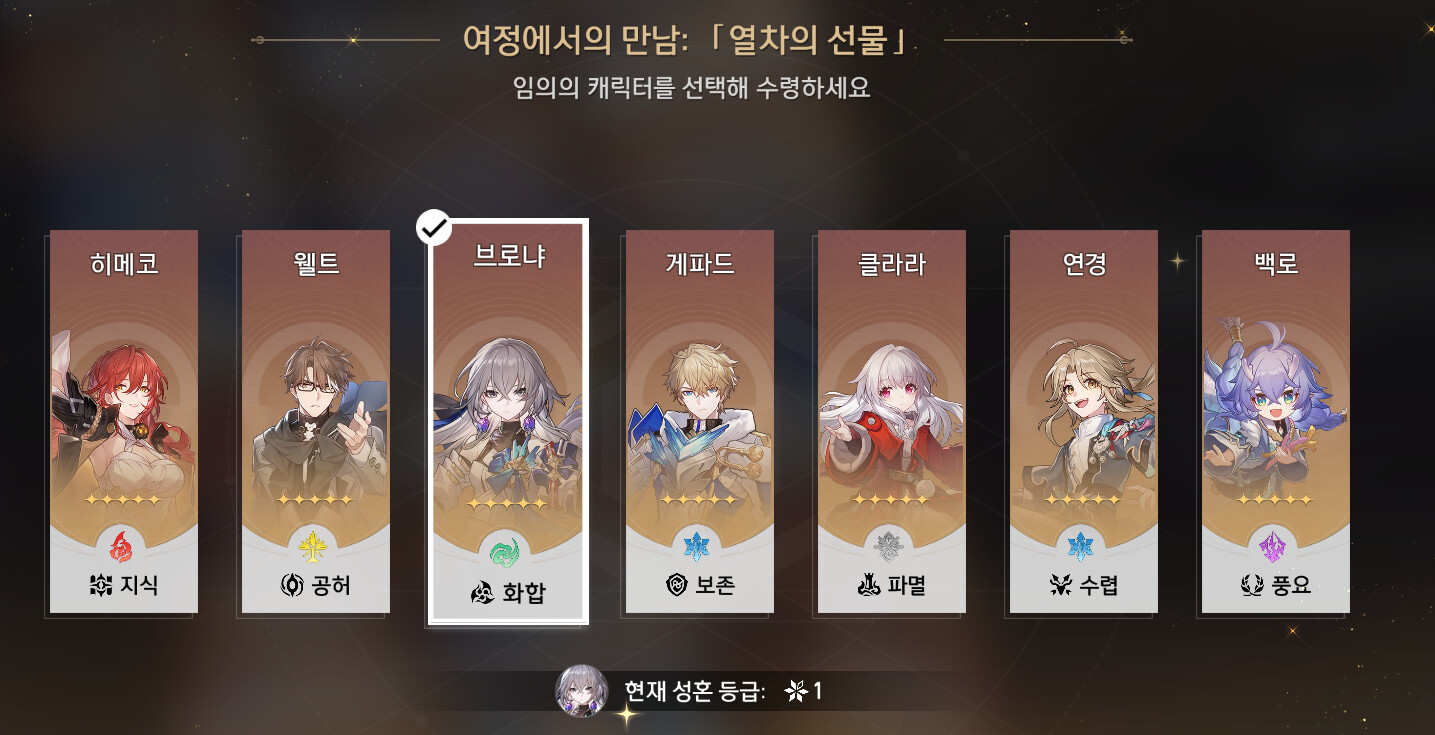Click Bronya's round avatar at the bottom
This screenshot has height=735, width=1435.
(581, 691)
